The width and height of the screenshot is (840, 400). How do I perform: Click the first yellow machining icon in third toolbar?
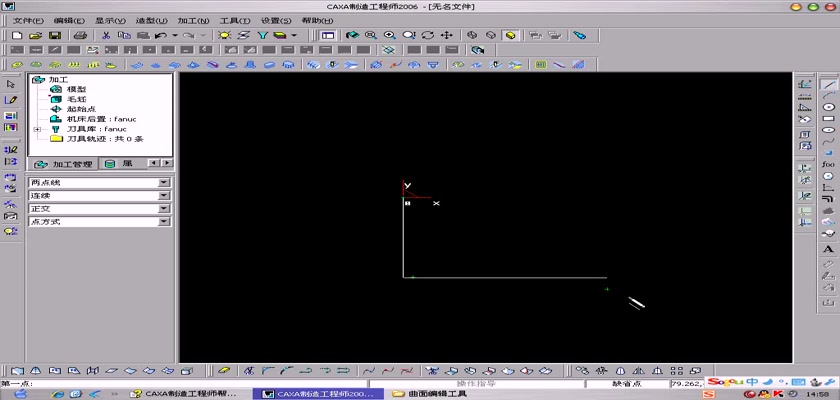point(17,65)
